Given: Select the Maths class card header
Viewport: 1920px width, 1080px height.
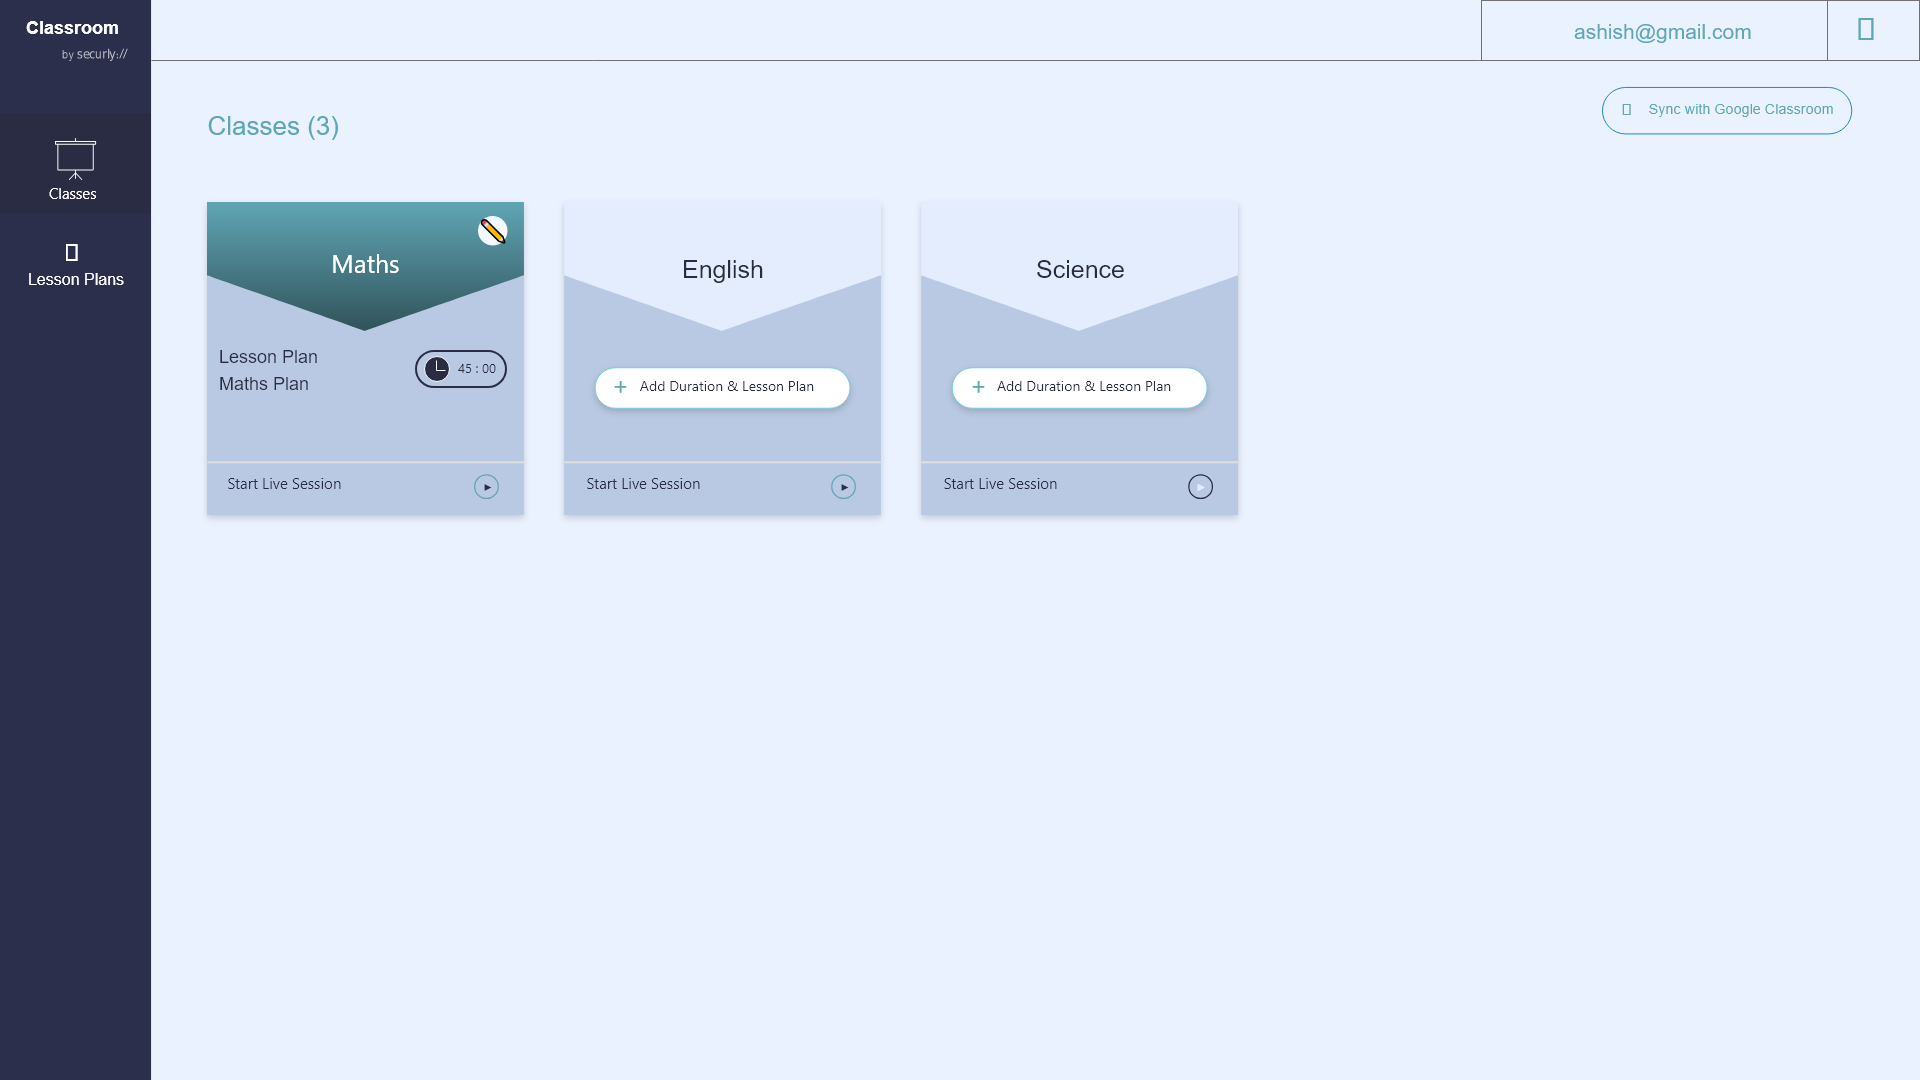Looking at the screenshot, I should coord(365,264).
